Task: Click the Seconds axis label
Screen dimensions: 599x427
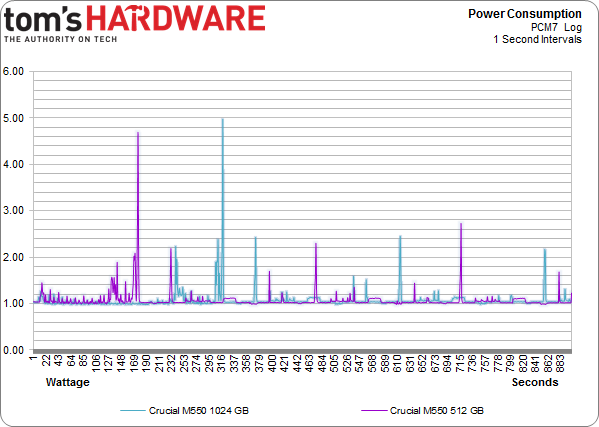Action: coord(535,382)
